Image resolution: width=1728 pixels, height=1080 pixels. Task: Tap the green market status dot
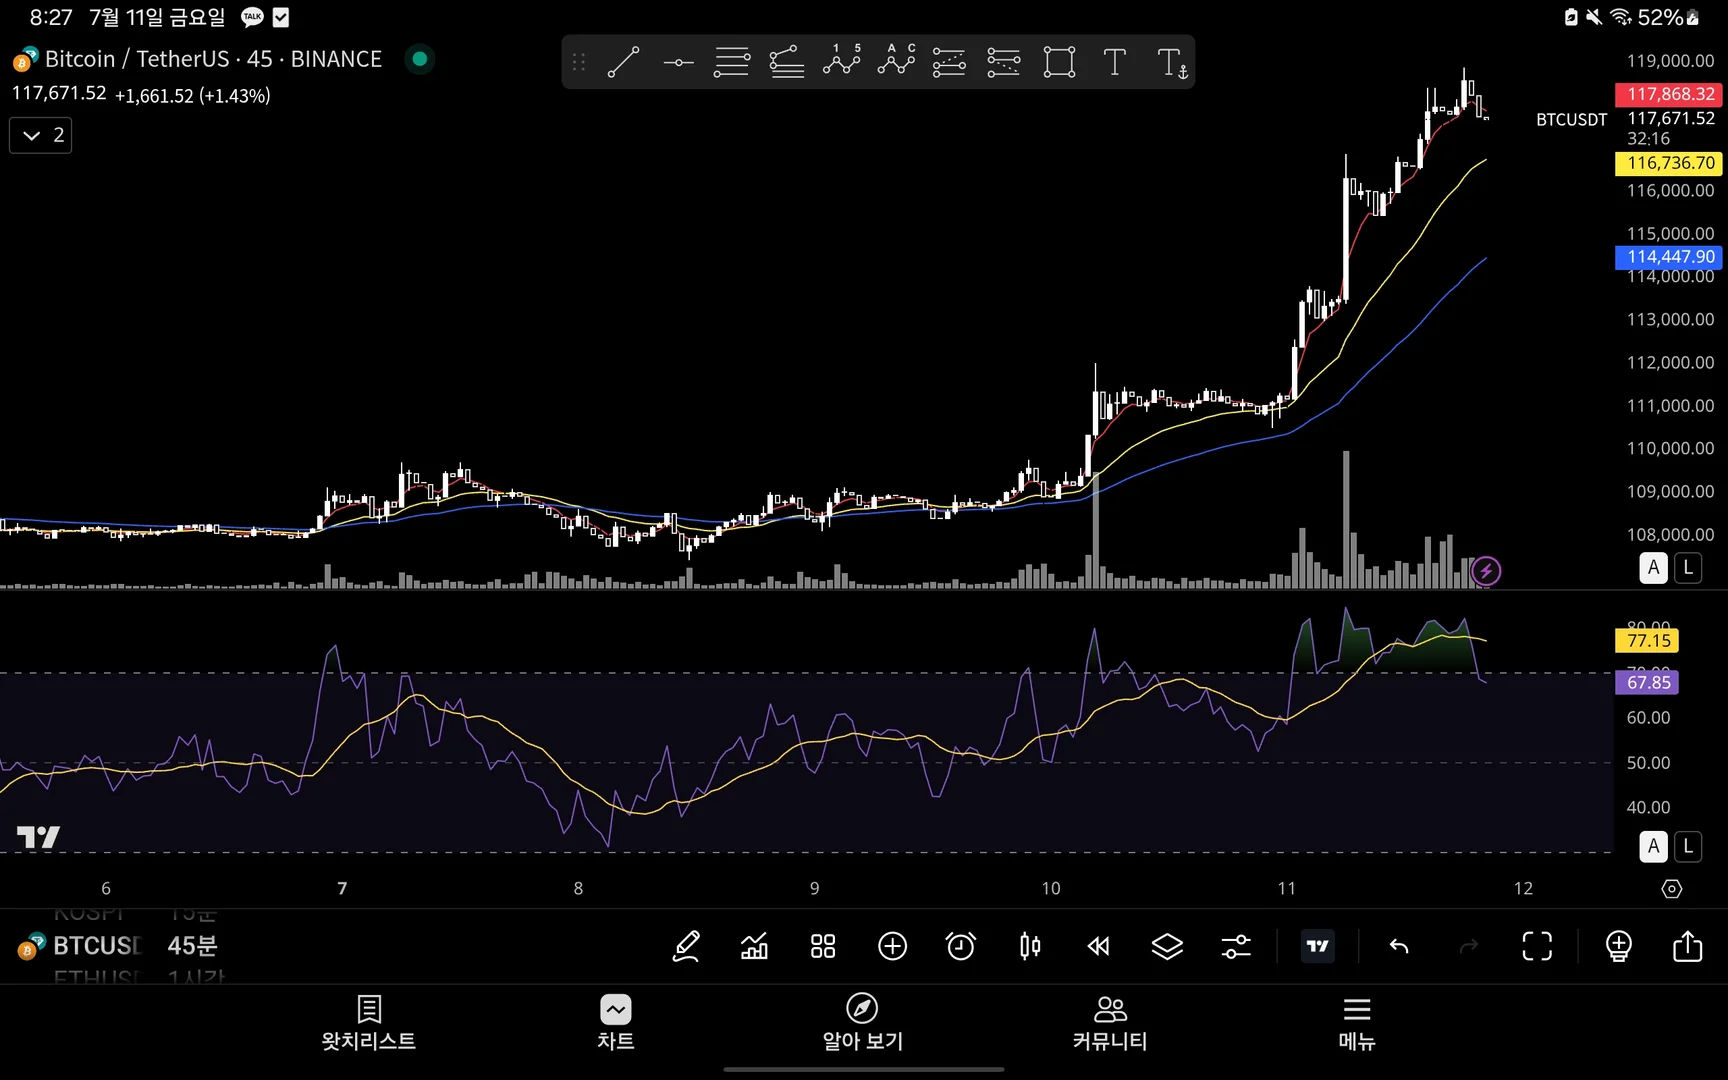(x=420, y=59)
